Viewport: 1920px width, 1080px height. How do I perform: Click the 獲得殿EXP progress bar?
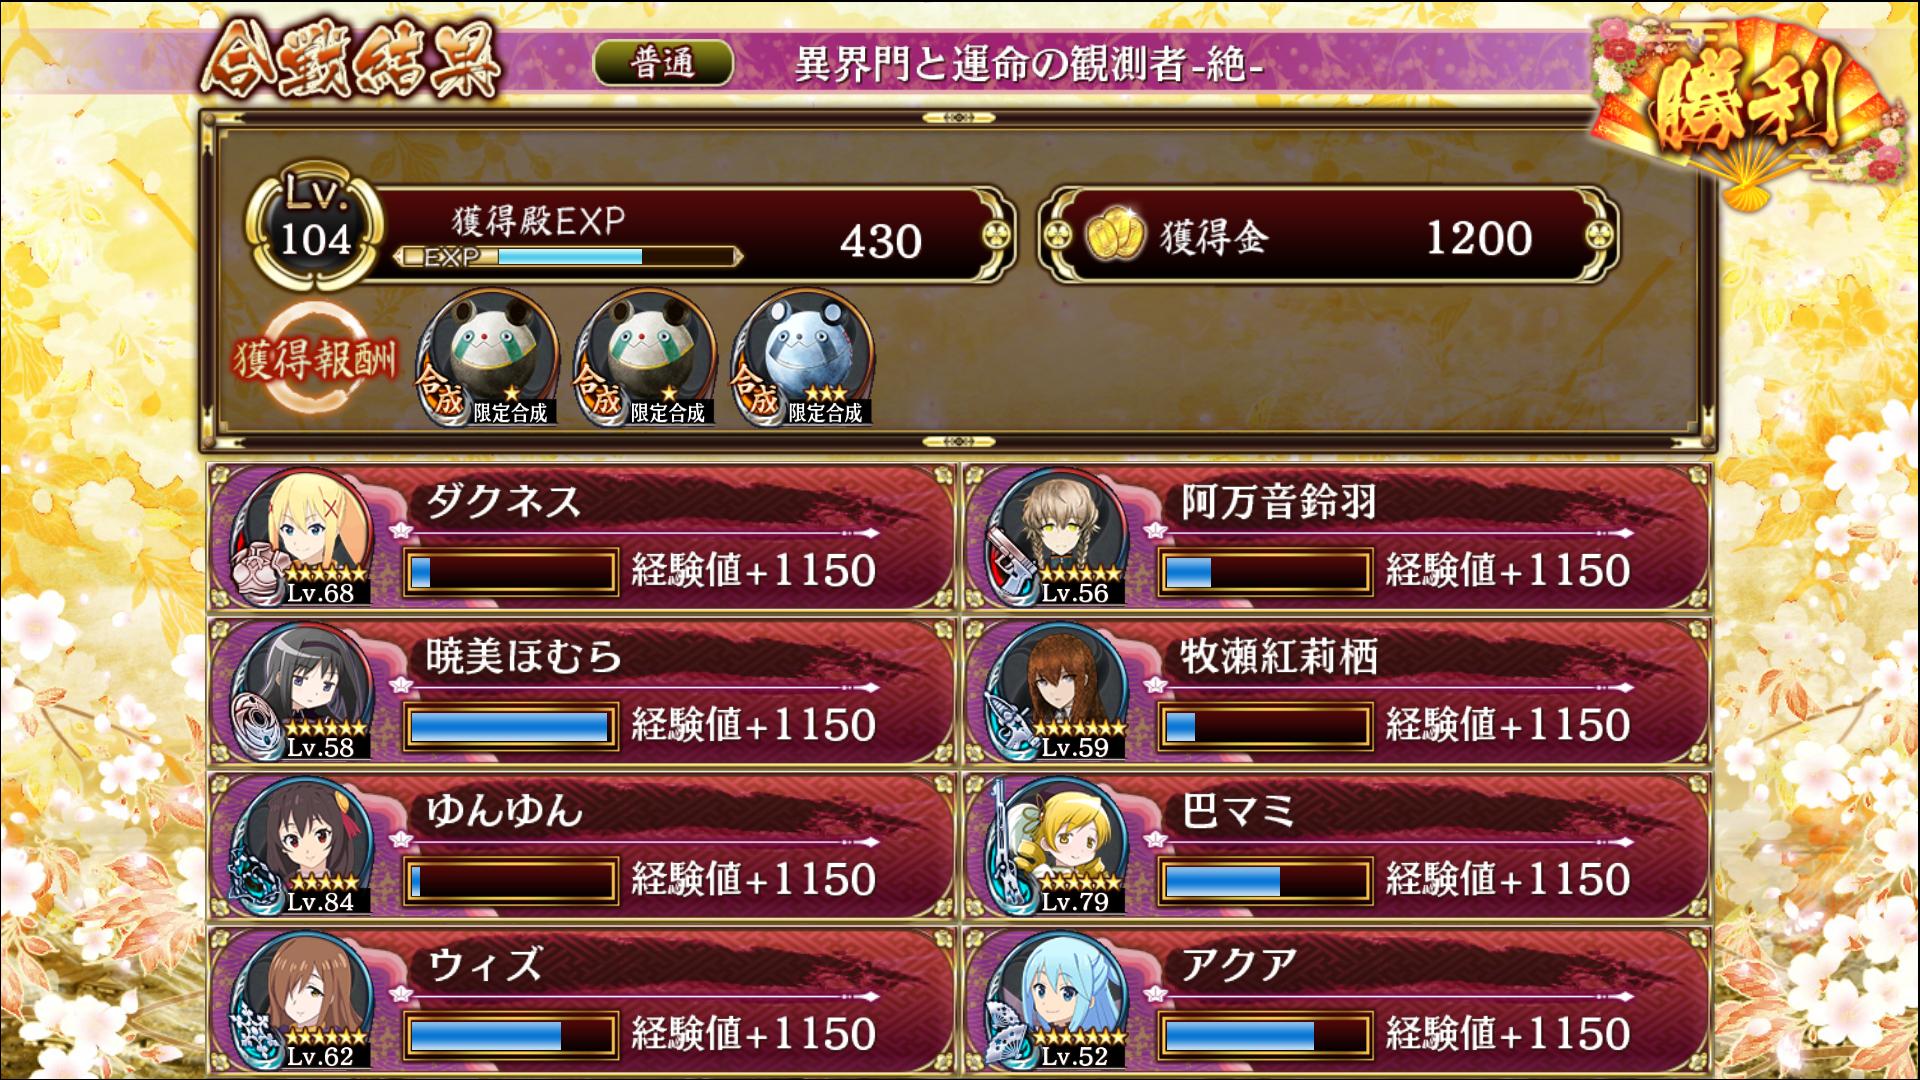tap(570, 257)
